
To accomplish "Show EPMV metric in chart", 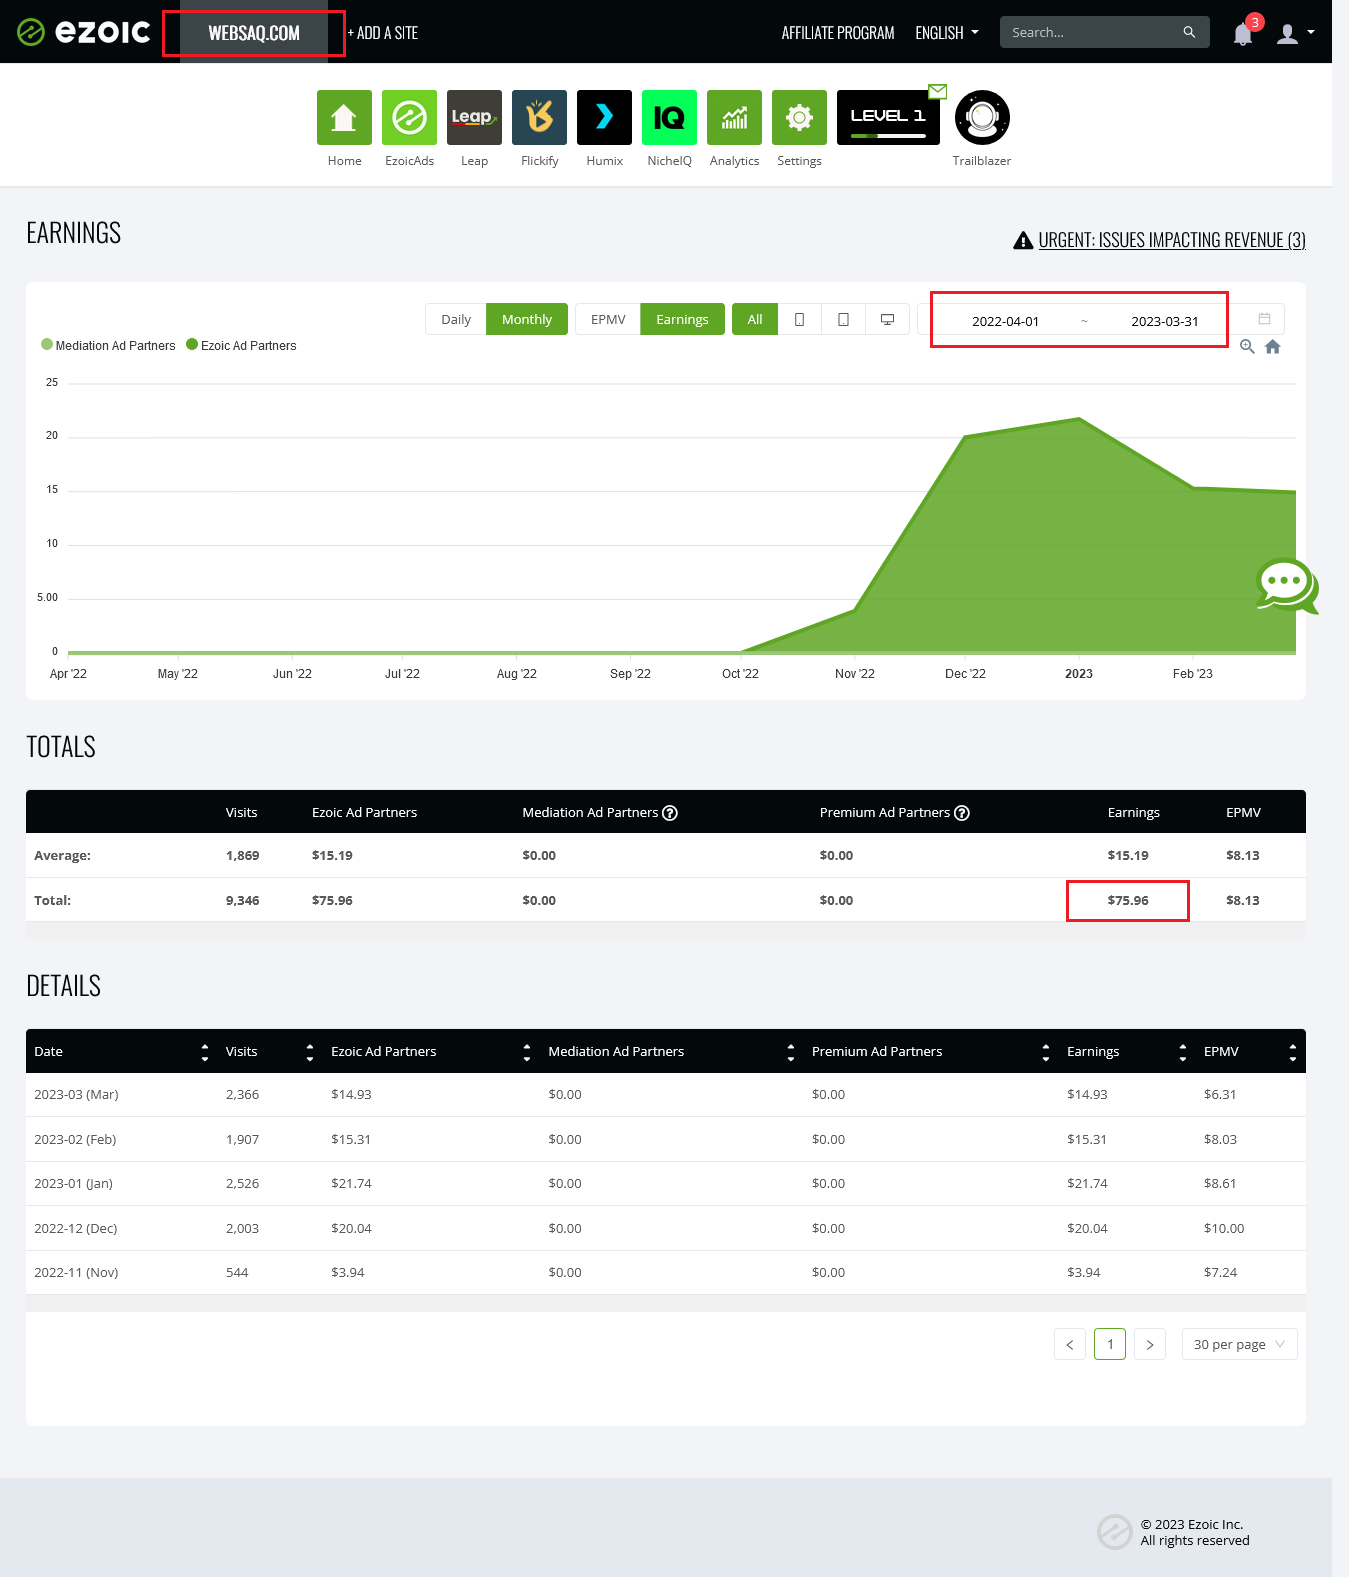I will tap(608, 319).
